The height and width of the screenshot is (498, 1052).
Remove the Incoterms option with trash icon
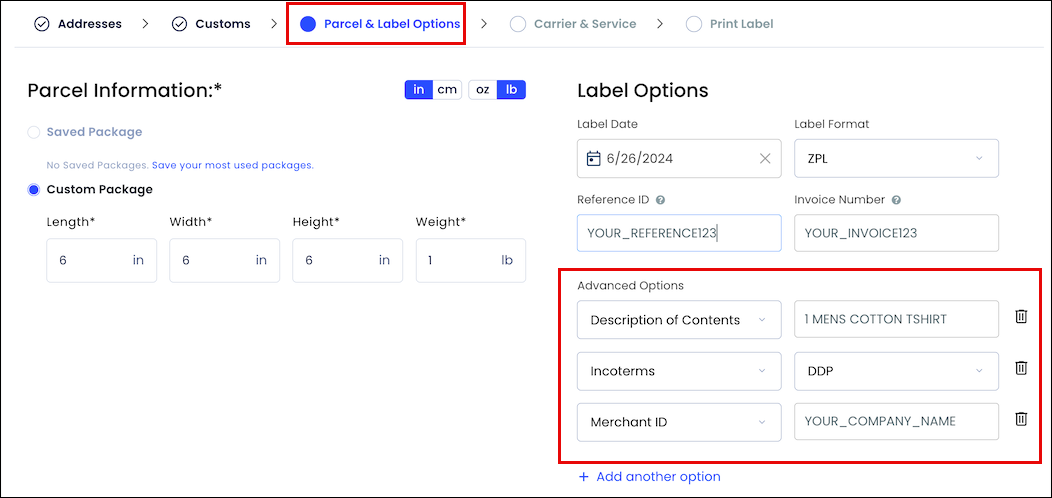pos(1020,368)
